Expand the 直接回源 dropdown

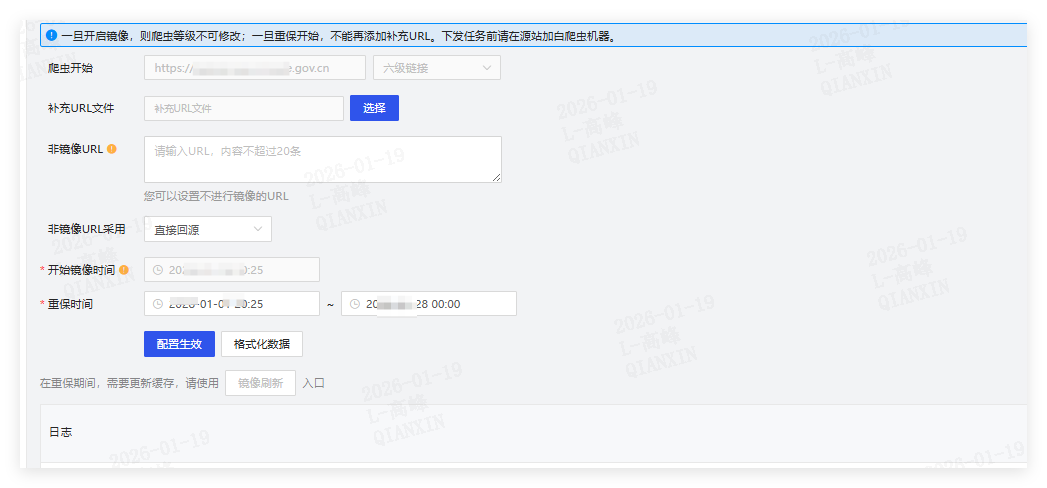point(208,229)
